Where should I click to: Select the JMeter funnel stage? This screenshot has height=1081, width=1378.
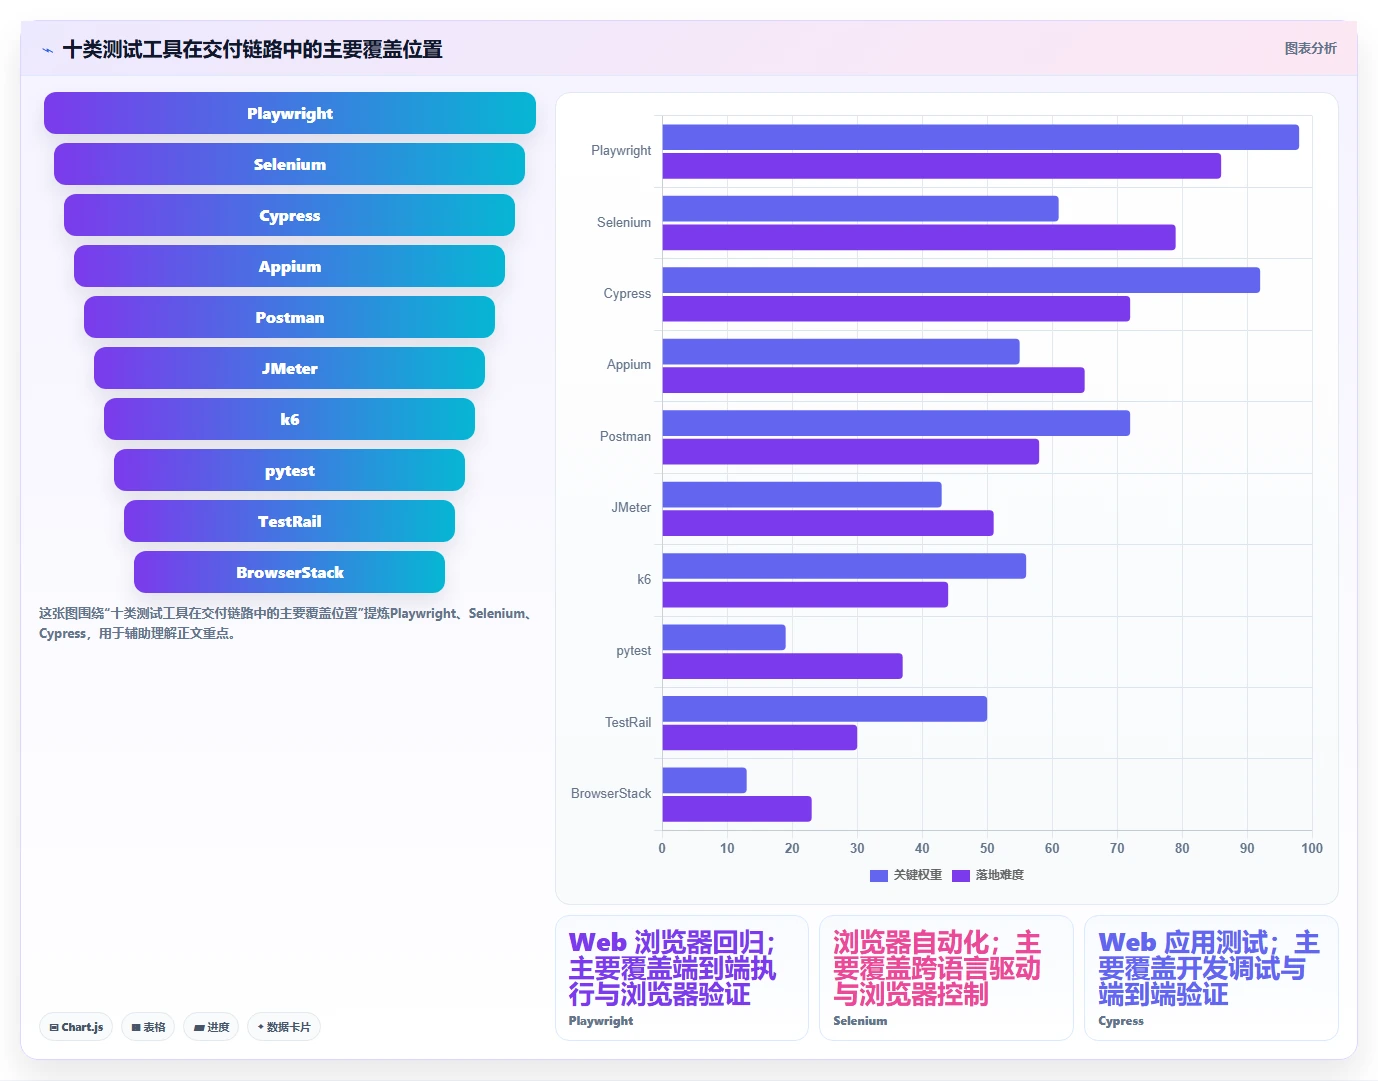click(x=290, y=368)
